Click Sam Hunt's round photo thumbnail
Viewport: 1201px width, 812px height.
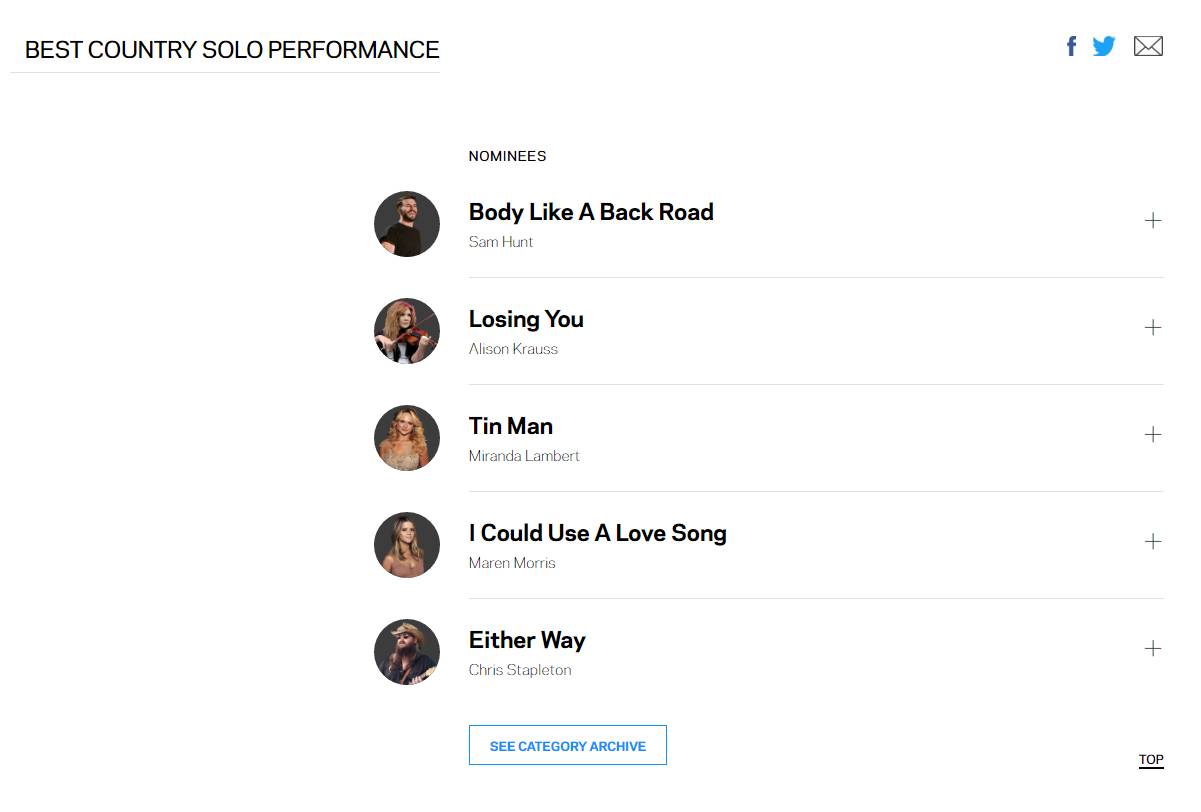click(x=407, y=224)
